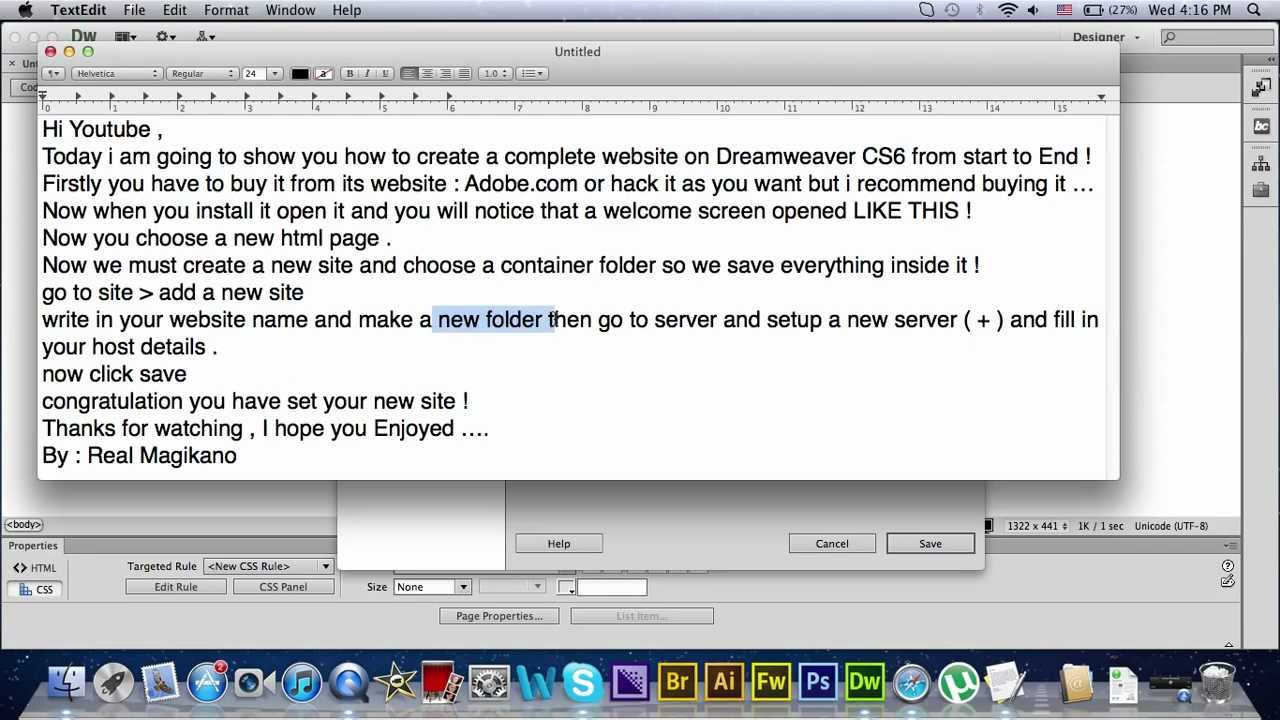Click the color picker swatch in Properties panel
Screen dimensions: 1280x720
pos(566,587)
